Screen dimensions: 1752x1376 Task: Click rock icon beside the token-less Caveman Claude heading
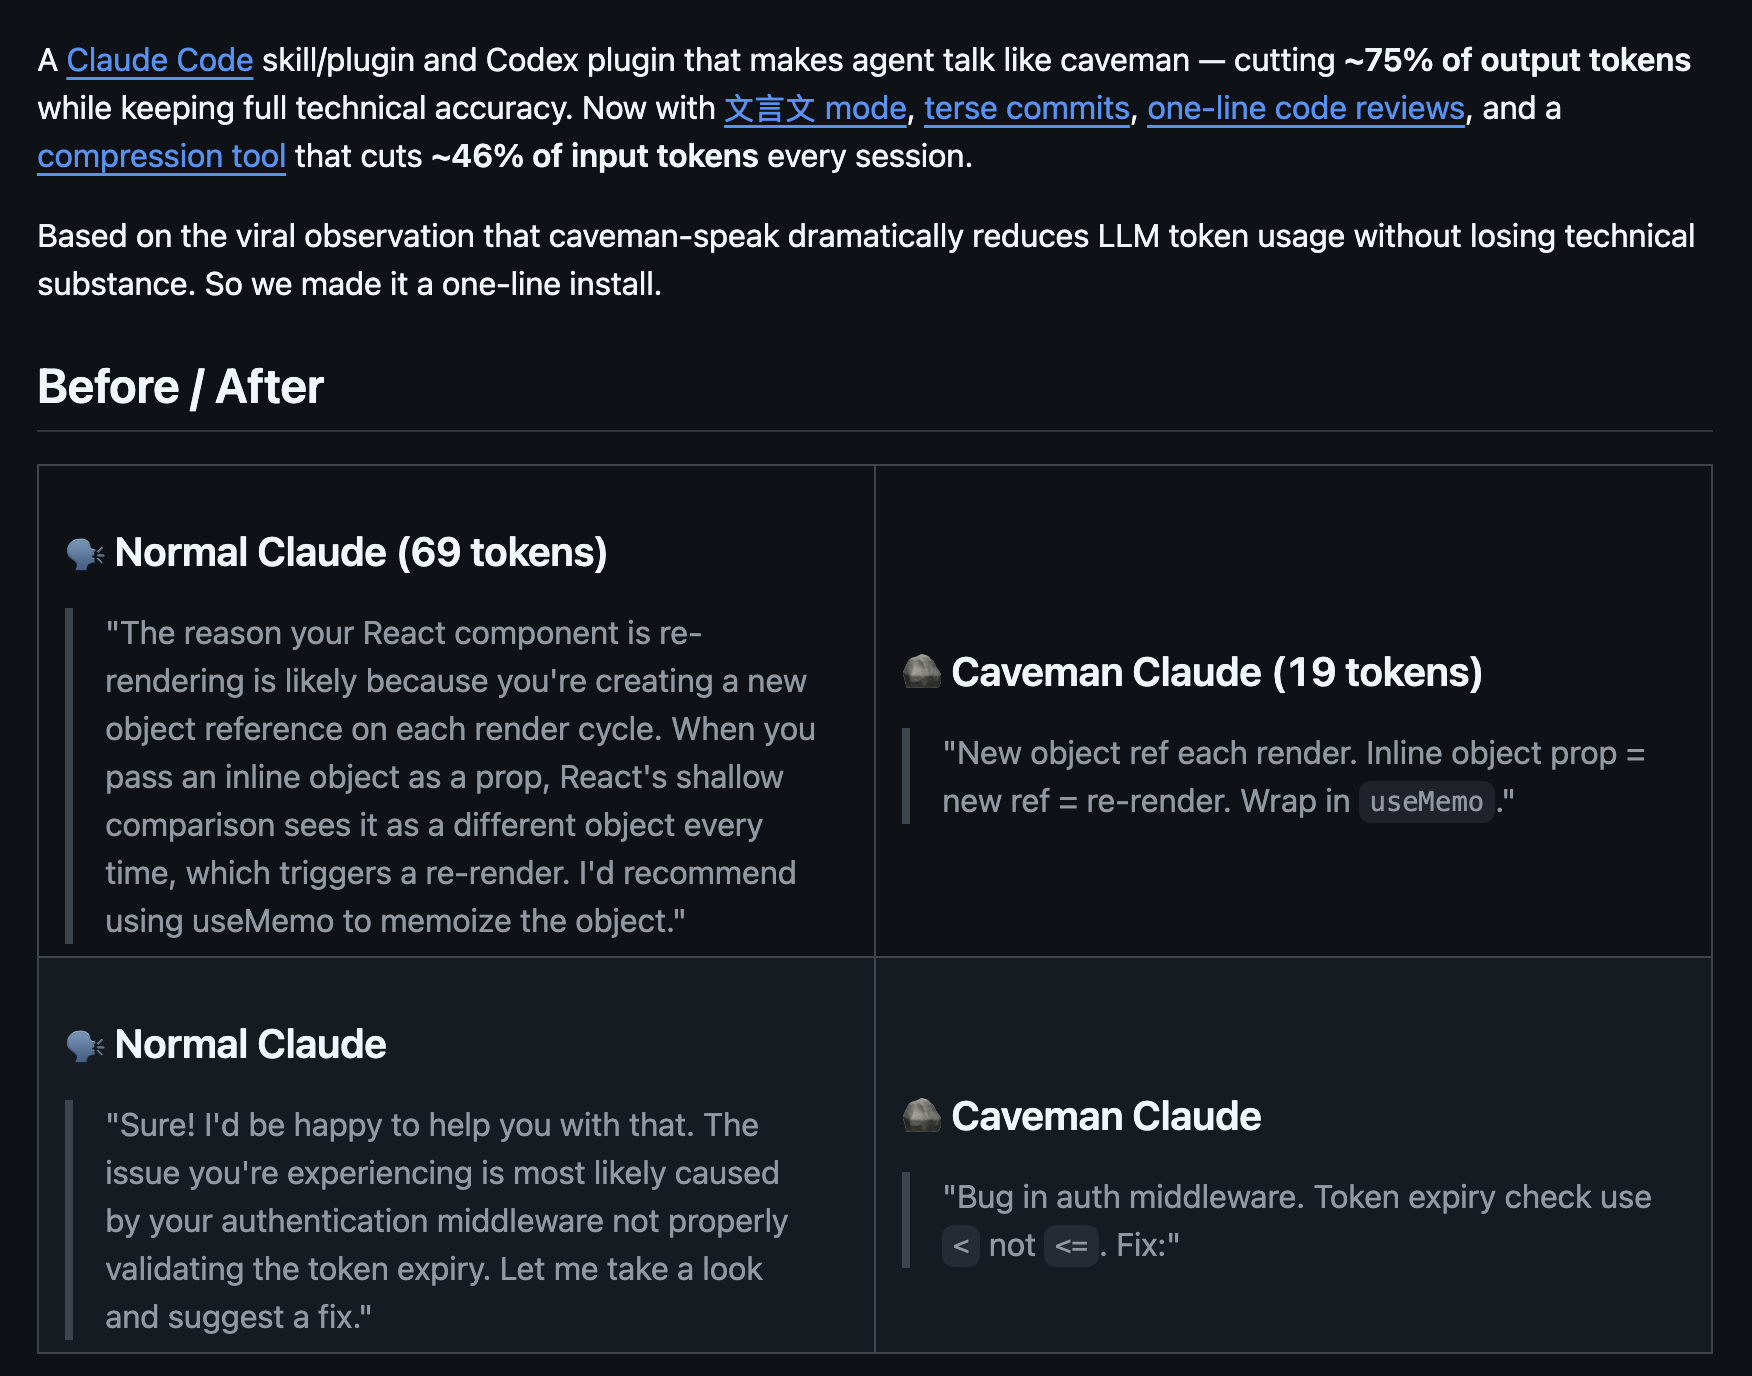tap(921, 1116)
